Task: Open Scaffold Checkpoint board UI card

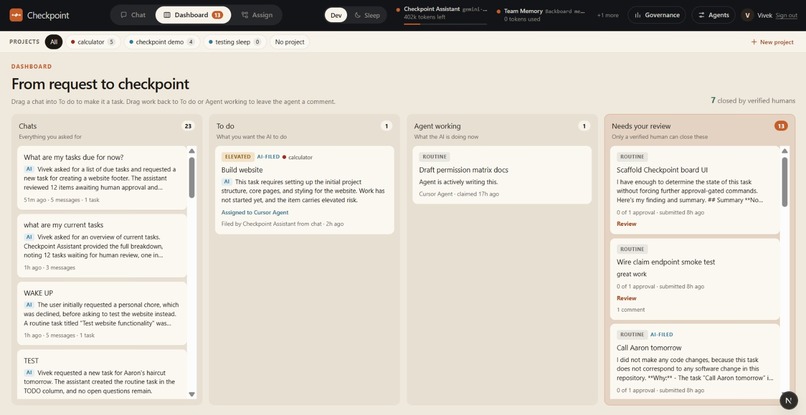Action: tap(695, 190)
